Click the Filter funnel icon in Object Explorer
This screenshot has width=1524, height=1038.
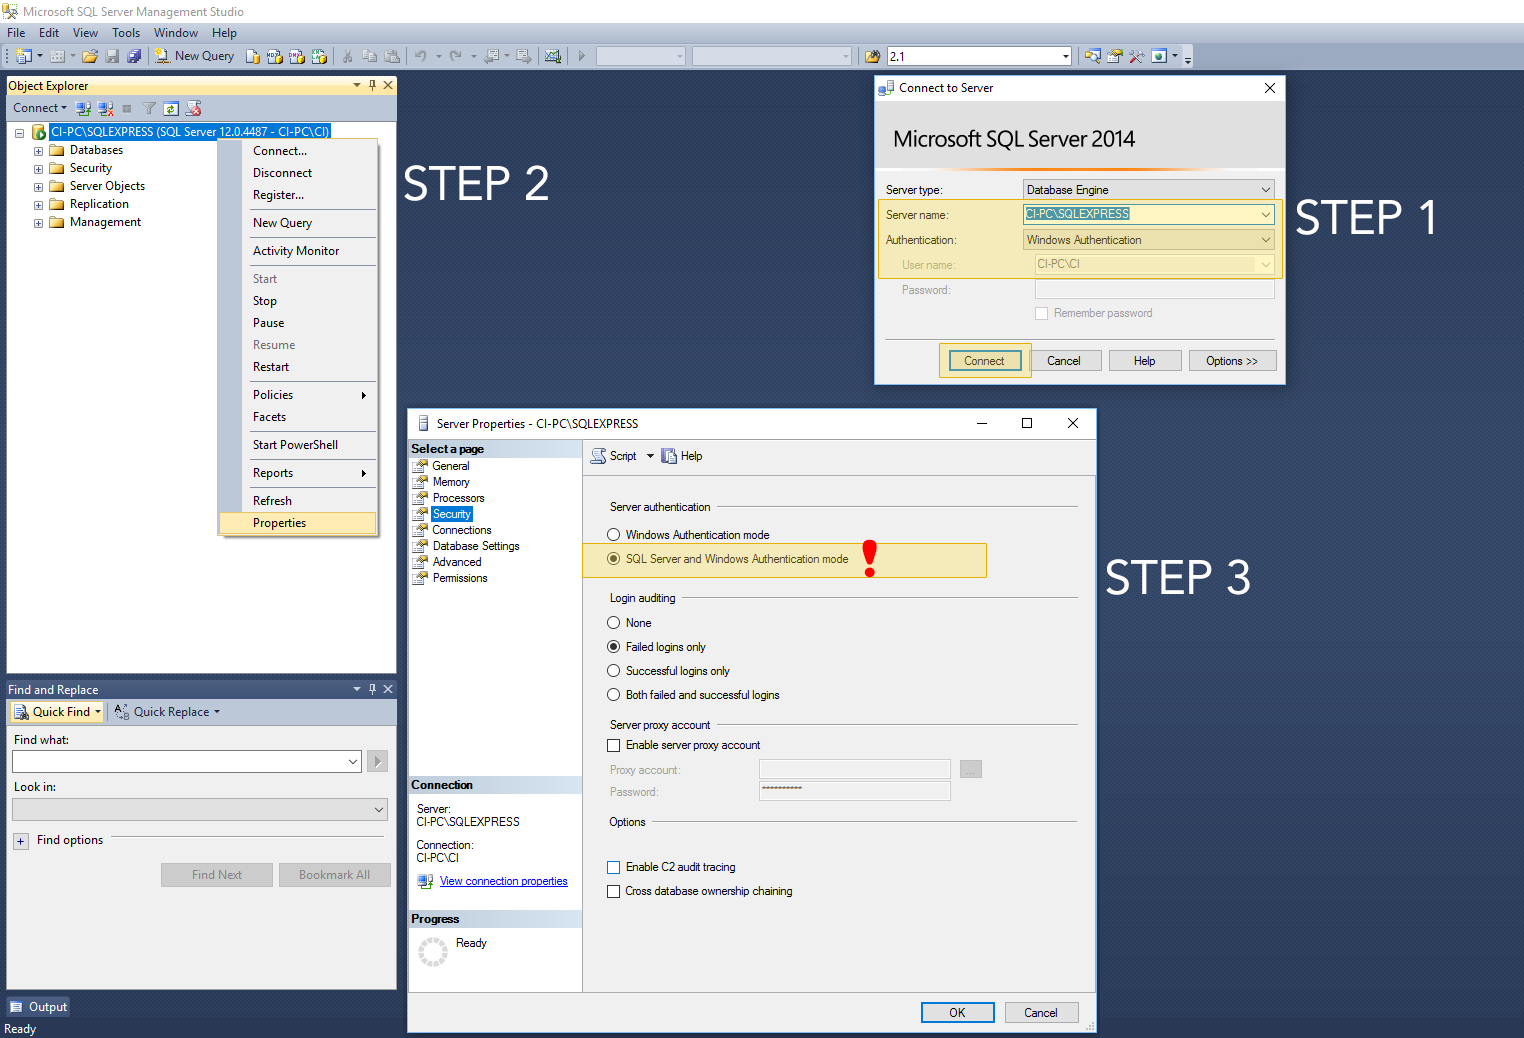(149, 108)
